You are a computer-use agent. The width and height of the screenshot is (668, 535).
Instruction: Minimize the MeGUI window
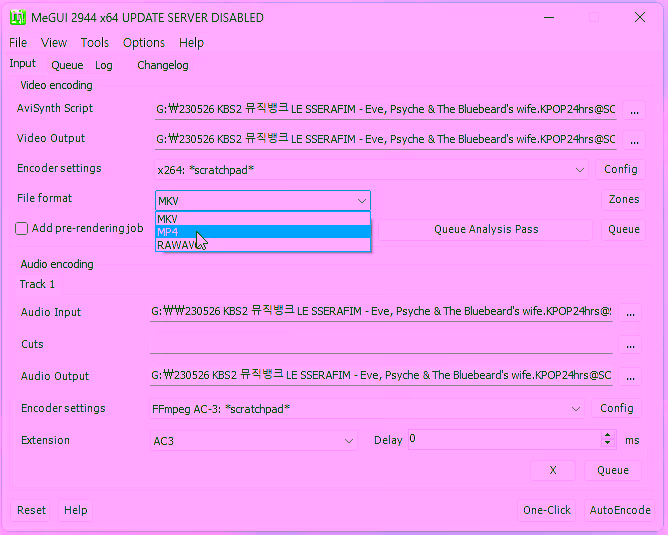[x=549, y=17]
